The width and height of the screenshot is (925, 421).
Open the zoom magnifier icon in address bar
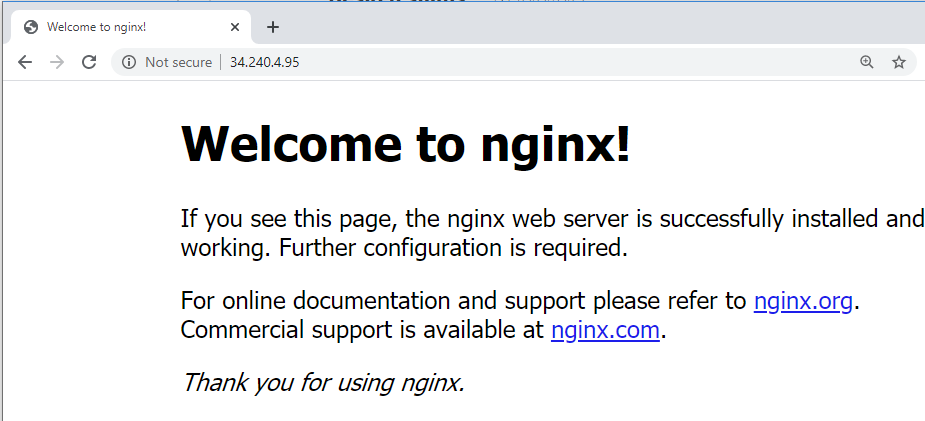click(866, 62)
